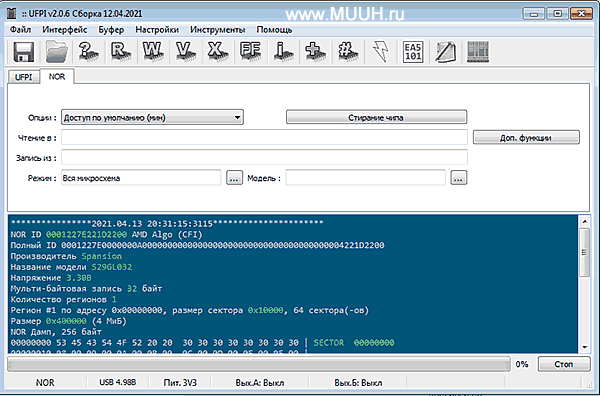Click the browse button next to Режим
The height and width of the screenshot is (396, 600).
[x=234, y=178]
